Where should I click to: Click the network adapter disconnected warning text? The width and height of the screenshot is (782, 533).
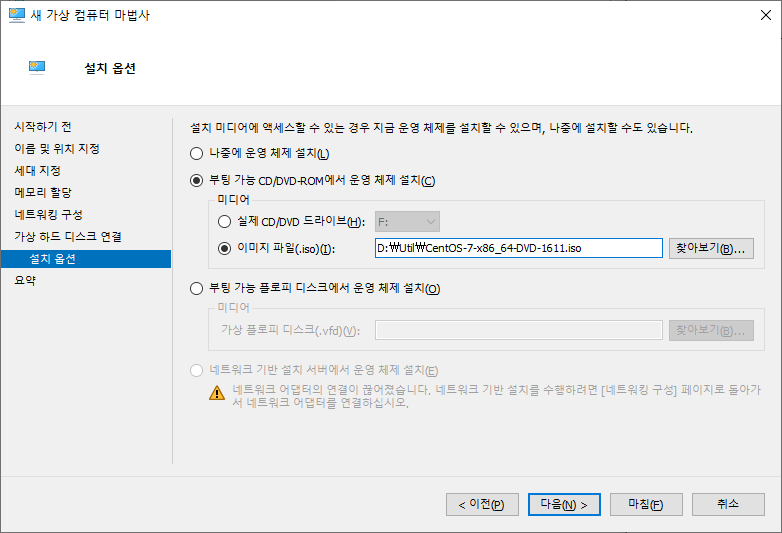[x=496, y=396]
